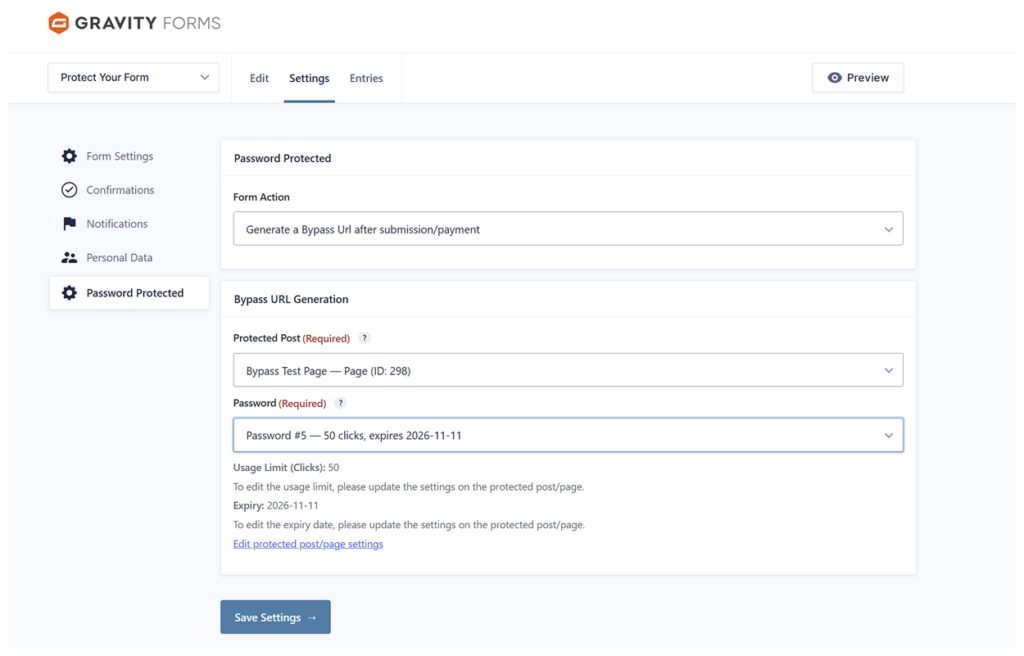Click the Password (Required) field label
This screenshot has height=656, width=1024.
click(280, 403)
